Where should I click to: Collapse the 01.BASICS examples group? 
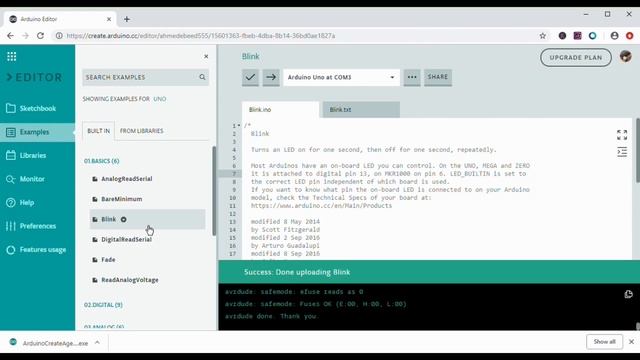point(102,161)
